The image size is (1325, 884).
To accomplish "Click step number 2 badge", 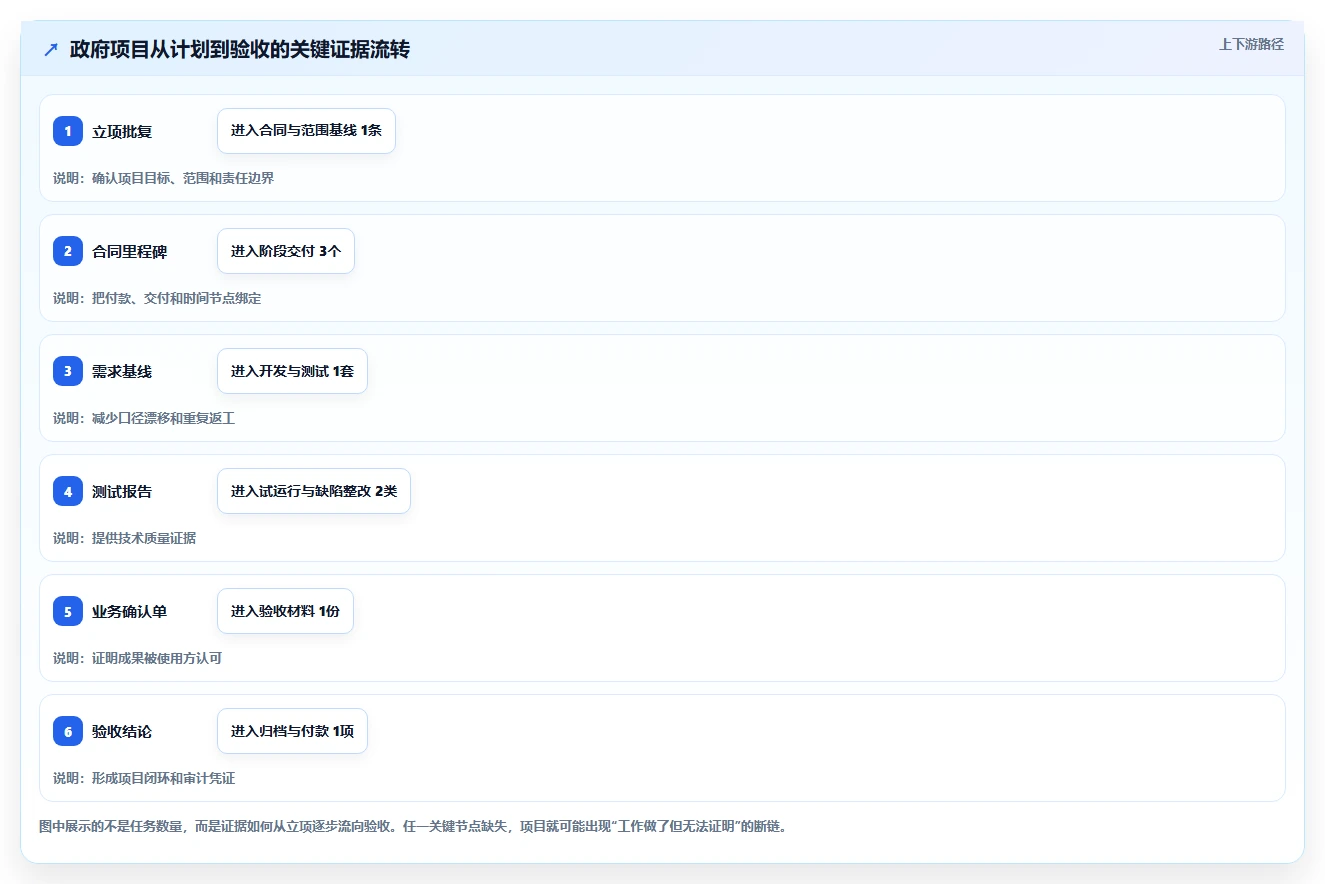I will (x=68, y=251).
